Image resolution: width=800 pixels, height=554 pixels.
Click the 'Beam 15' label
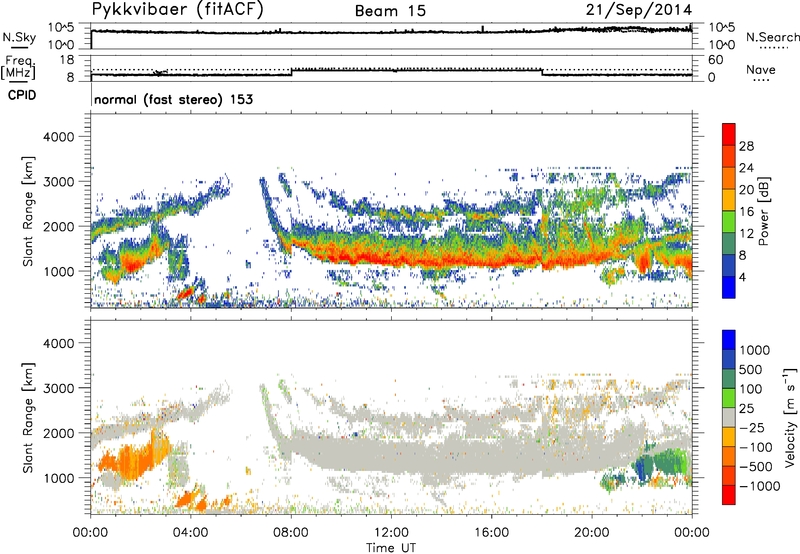(x=390, y=11)
